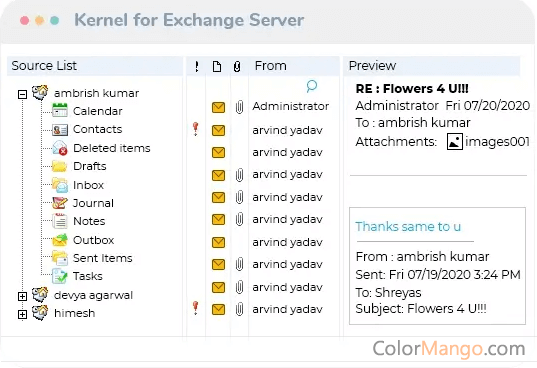The image size is (537, 368).
Task: Click the Drafts folder icon
Action: point(60,166)
